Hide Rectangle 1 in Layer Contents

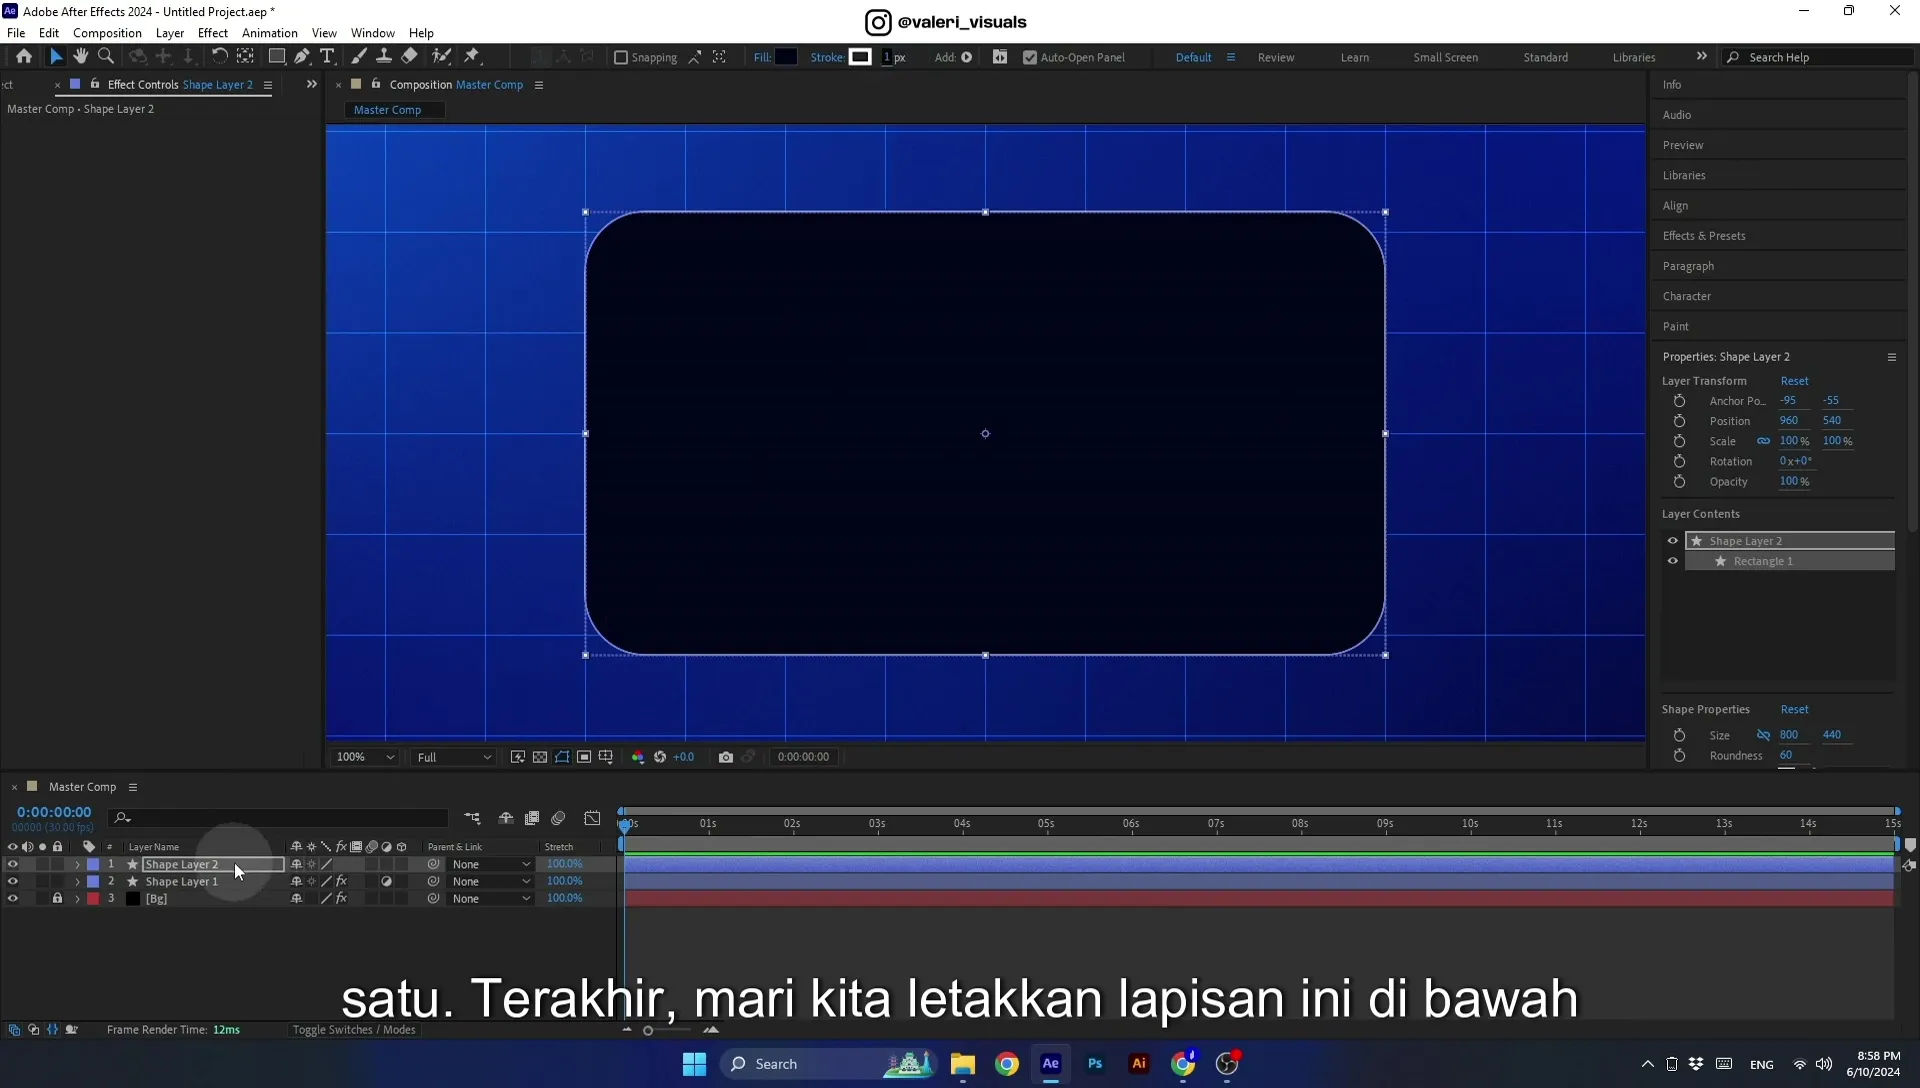(x=1673, y=561)
